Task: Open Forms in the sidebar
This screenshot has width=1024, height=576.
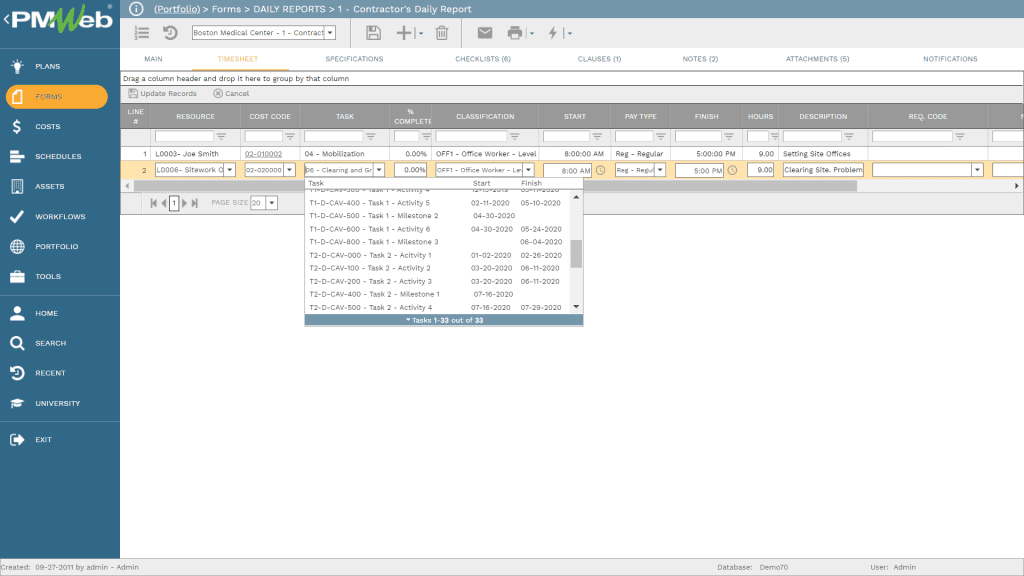Action: pyautogui.click(x=57, y=97)
